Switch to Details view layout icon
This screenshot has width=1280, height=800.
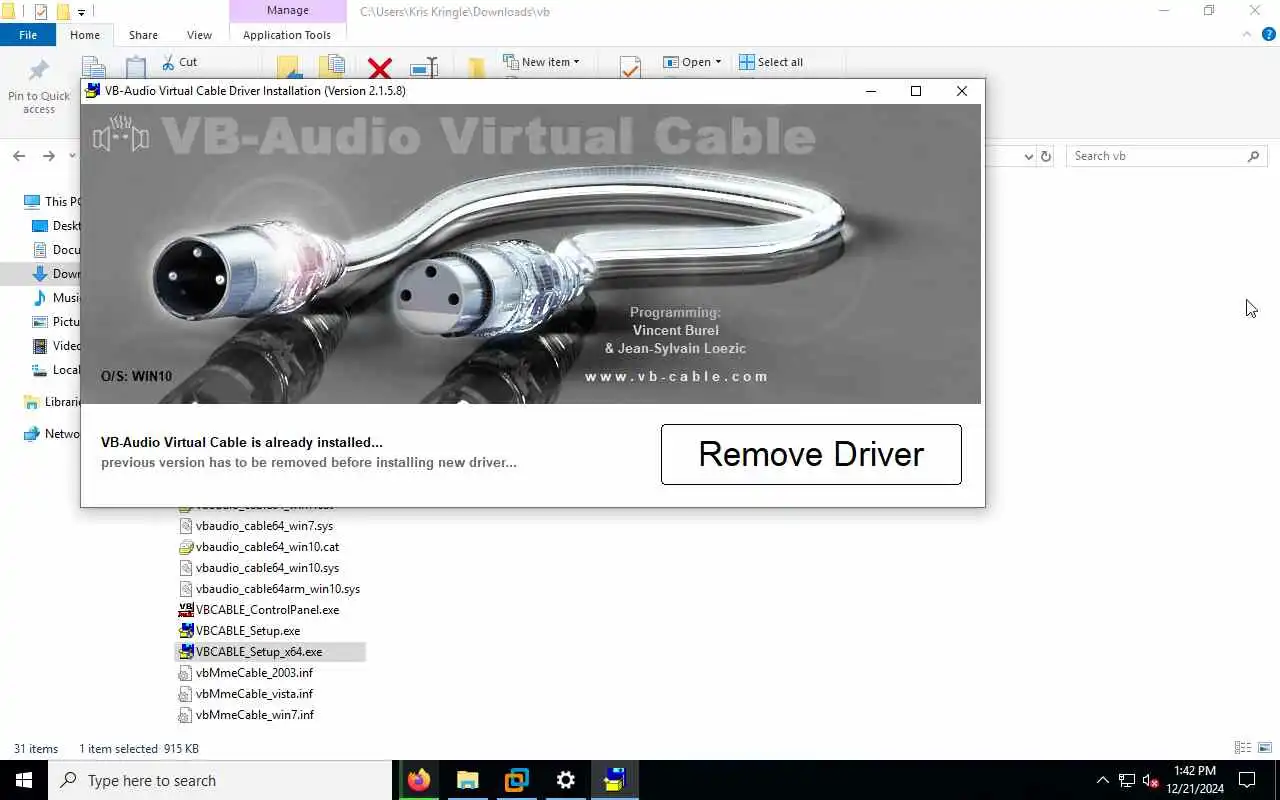point(1243,748)
